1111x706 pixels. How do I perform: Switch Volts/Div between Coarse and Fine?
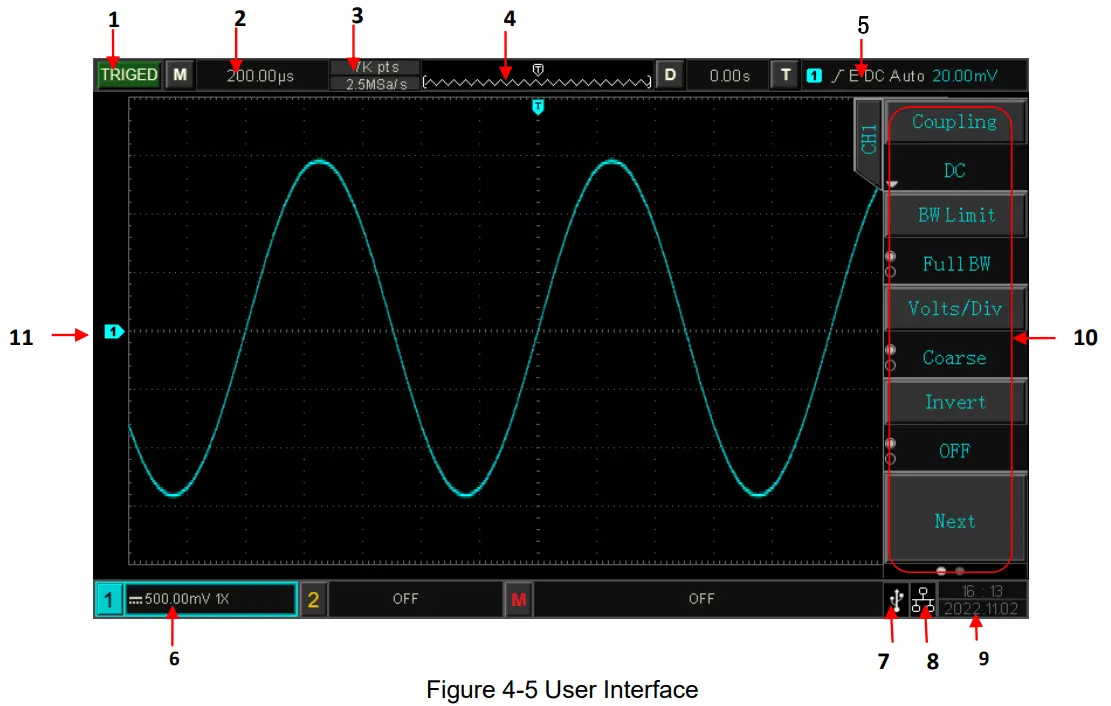pyautogui.click(x=953, y=333)
